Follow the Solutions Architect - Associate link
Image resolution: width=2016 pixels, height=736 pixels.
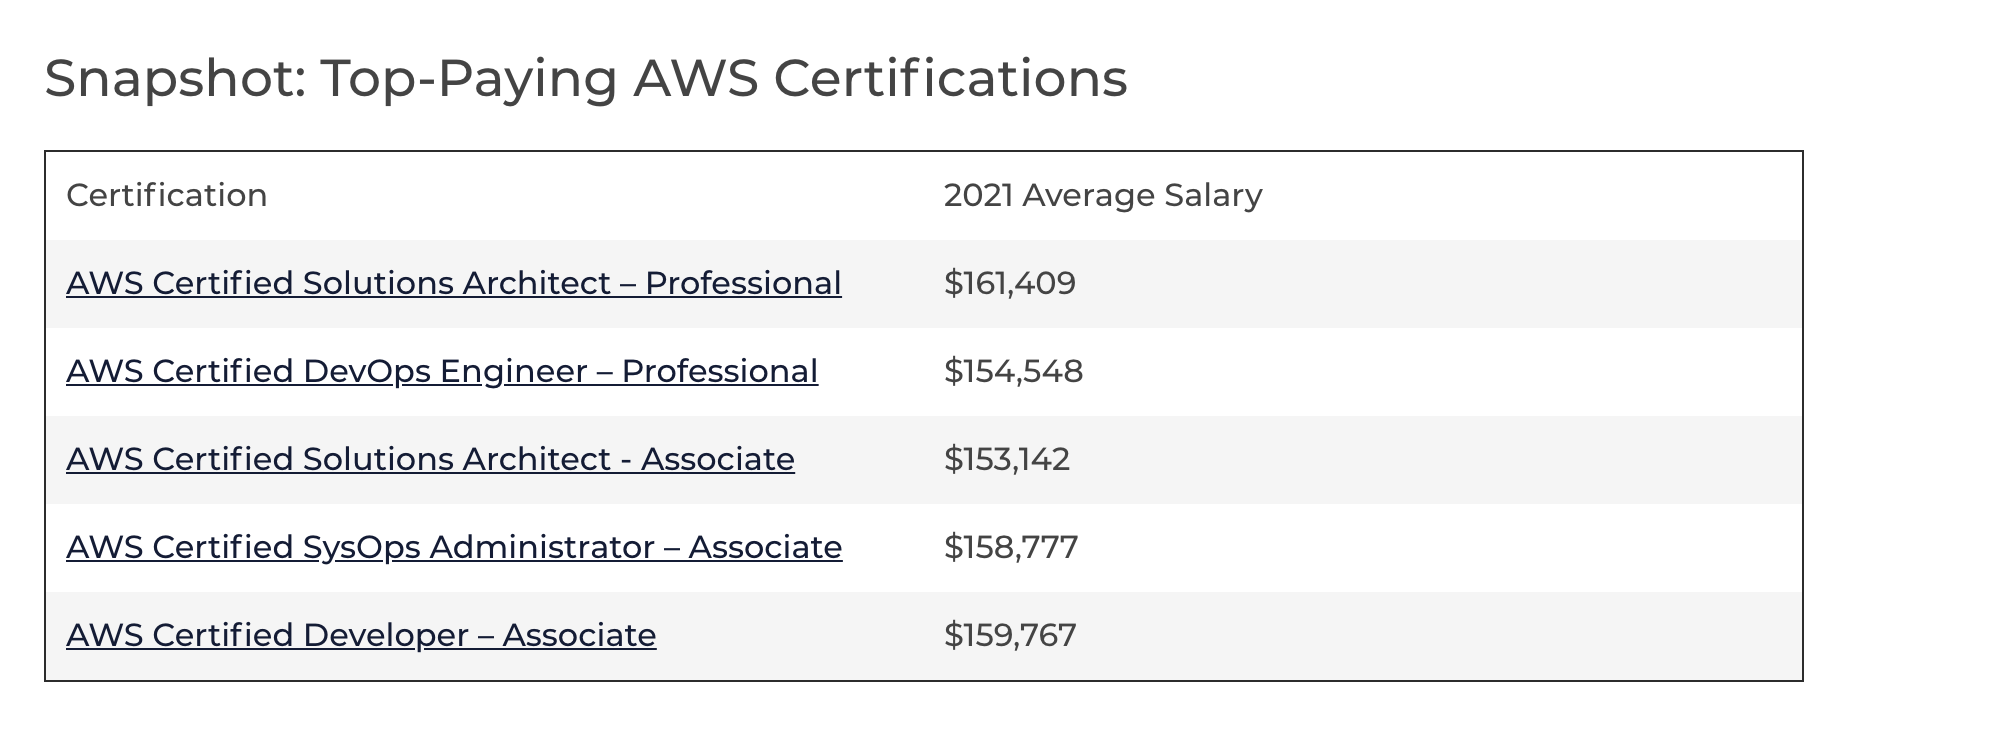[430, 459]
